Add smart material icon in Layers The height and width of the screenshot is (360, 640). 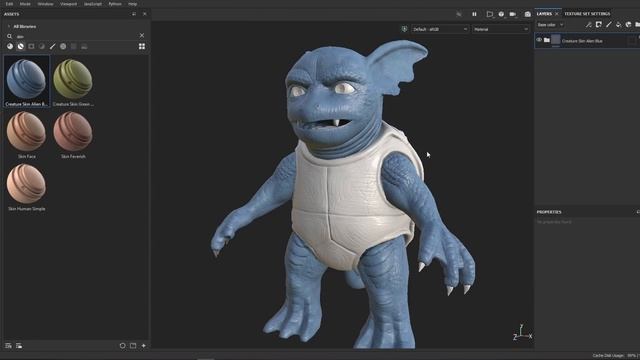pyautogui.click(x=628, y=25)
